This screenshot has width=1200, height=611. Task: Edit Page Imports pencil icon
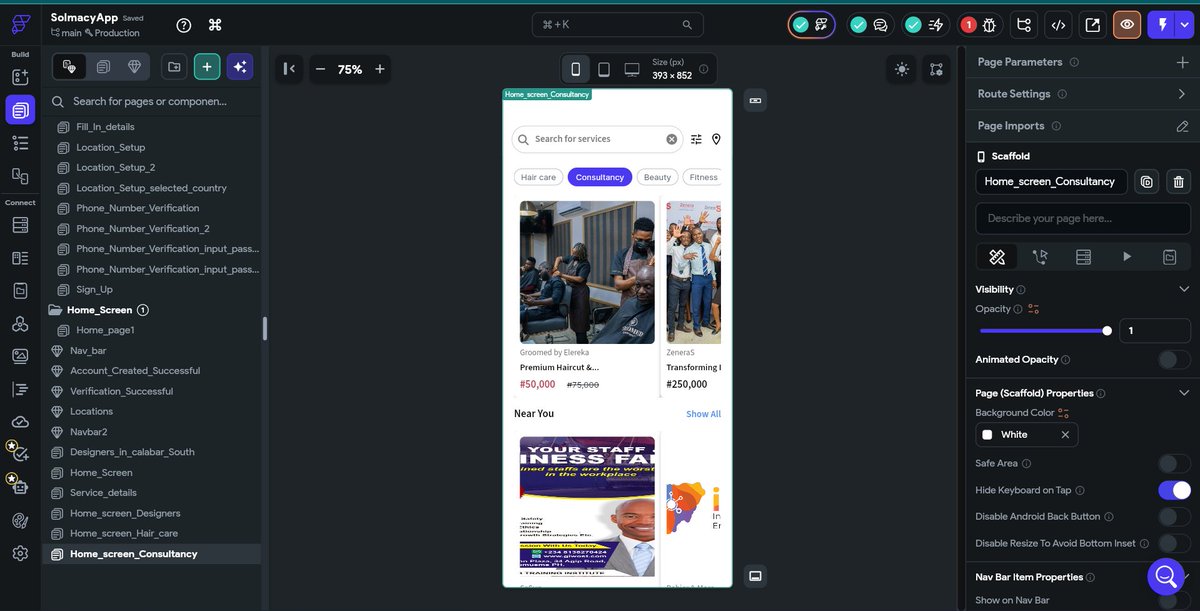click(x=1182, y=126)
